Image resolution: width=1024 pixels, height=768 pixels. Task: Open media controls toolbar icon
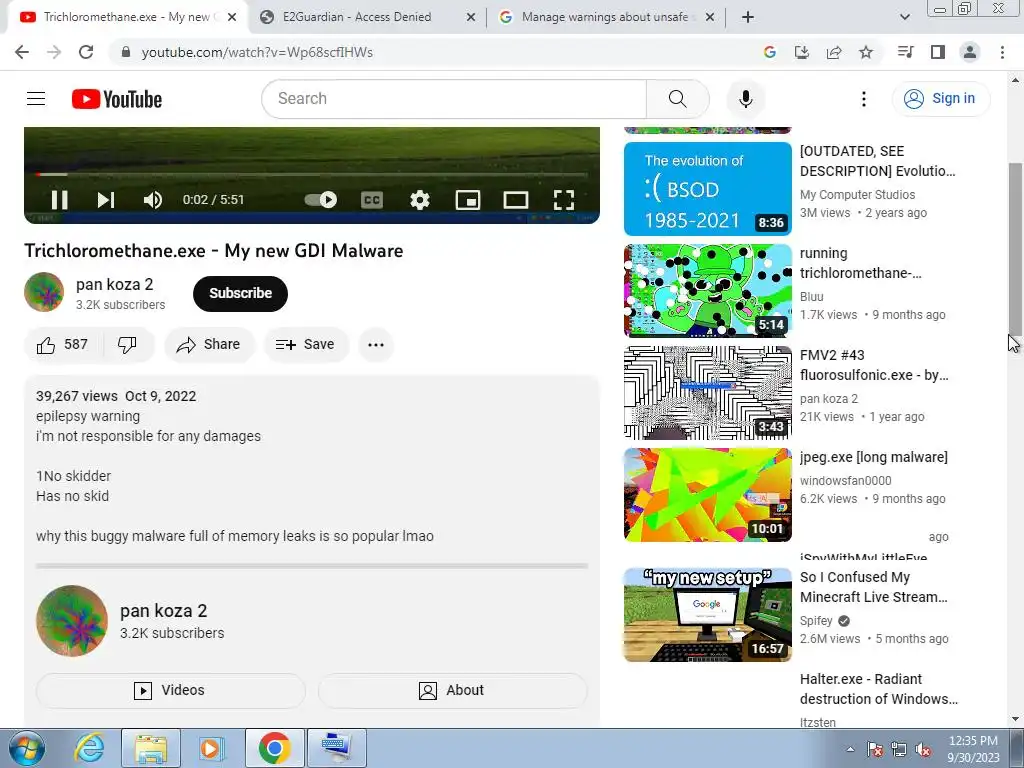[906, 52]
